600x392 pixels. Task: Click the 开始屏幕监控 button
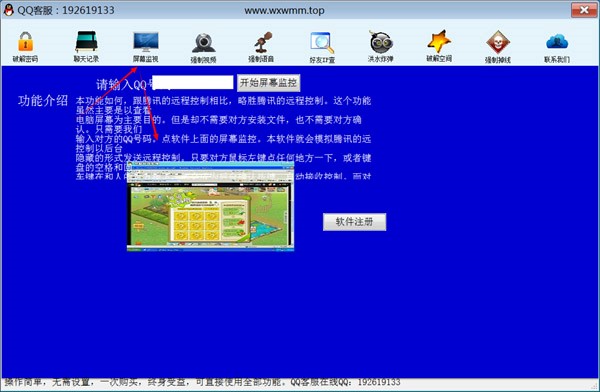(269, 83)
